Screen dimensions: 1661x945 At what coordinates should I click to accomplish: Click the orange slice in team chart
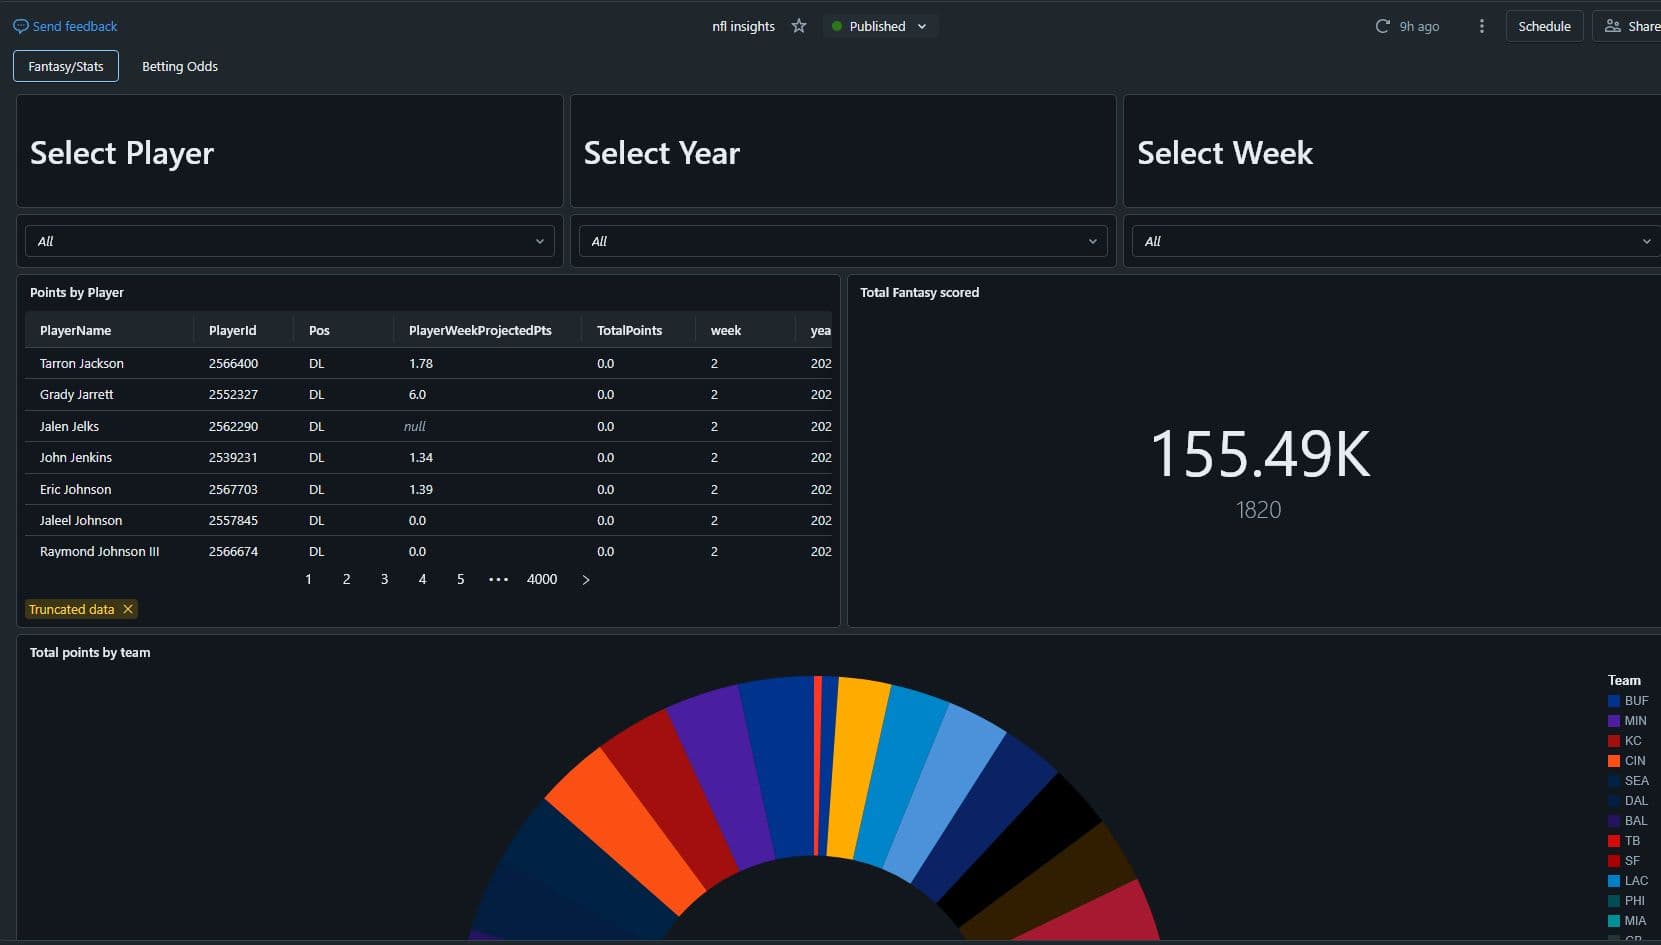pos(624,830)
